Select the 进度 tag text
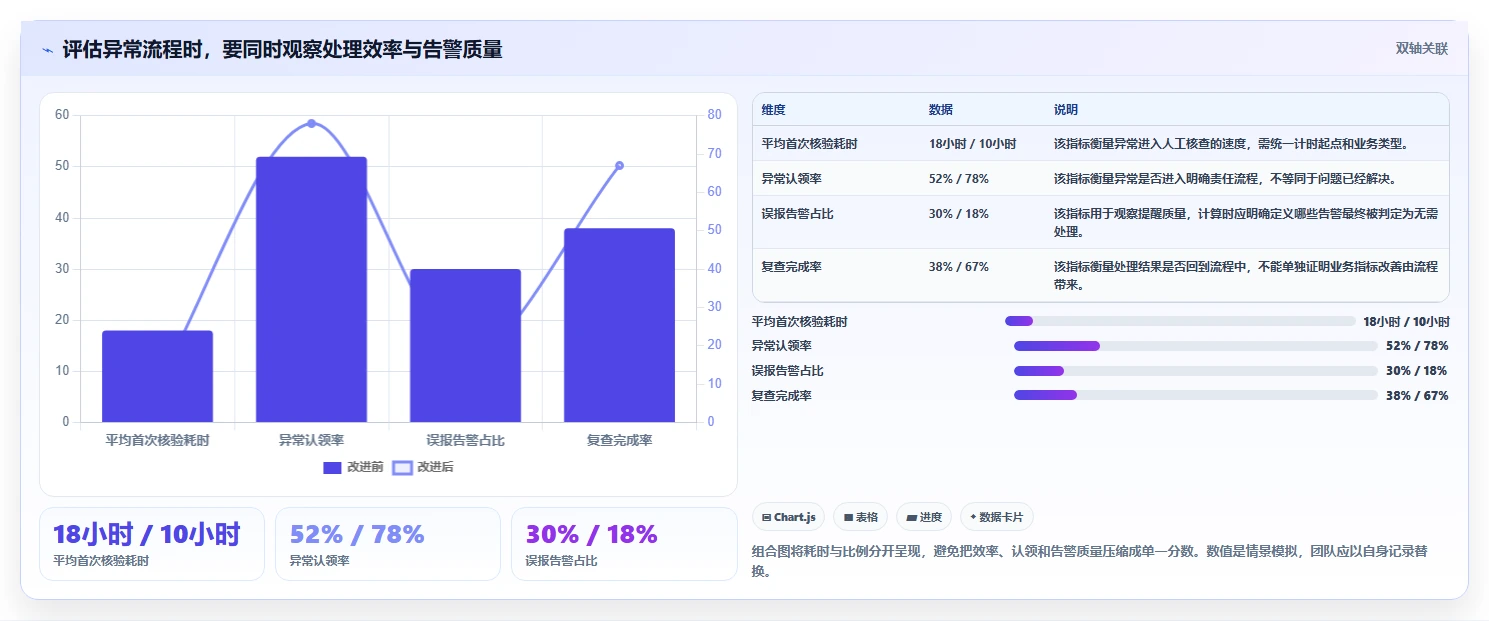 (x=931, y=517)
